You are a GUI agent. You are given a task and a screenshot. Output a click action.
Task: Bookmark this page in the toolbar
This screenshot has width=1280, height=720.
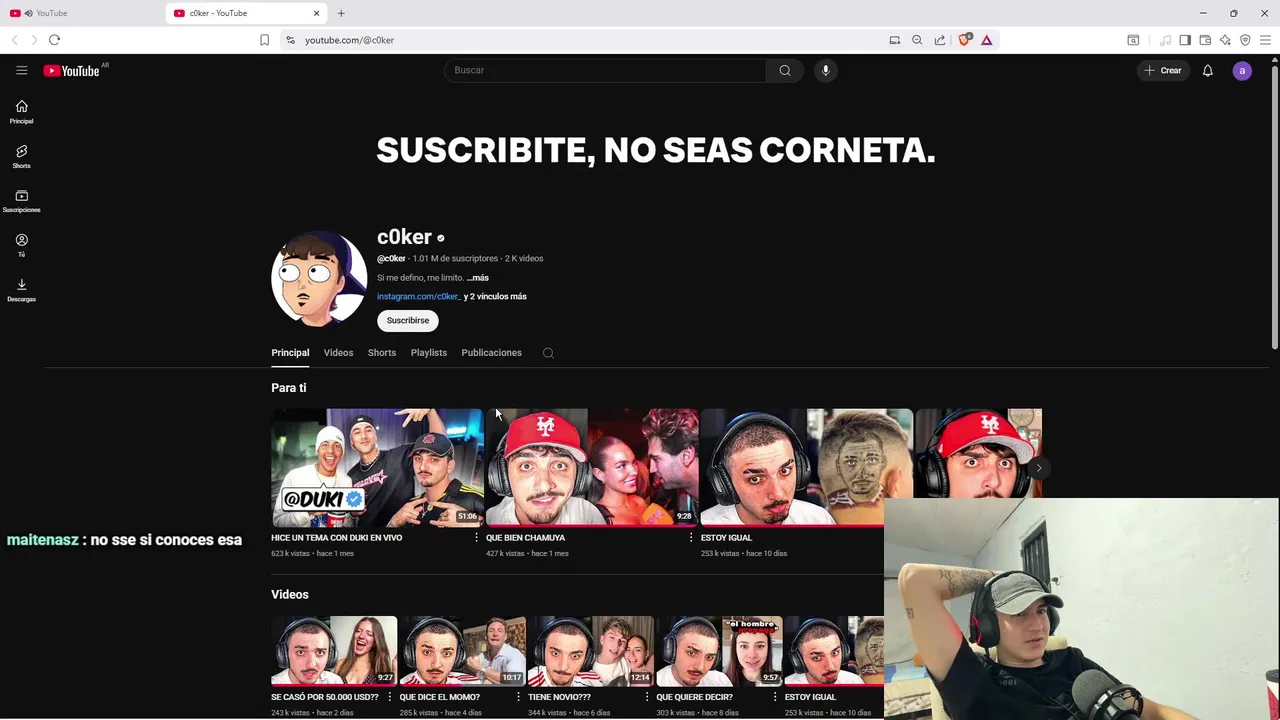coord(264,40)
